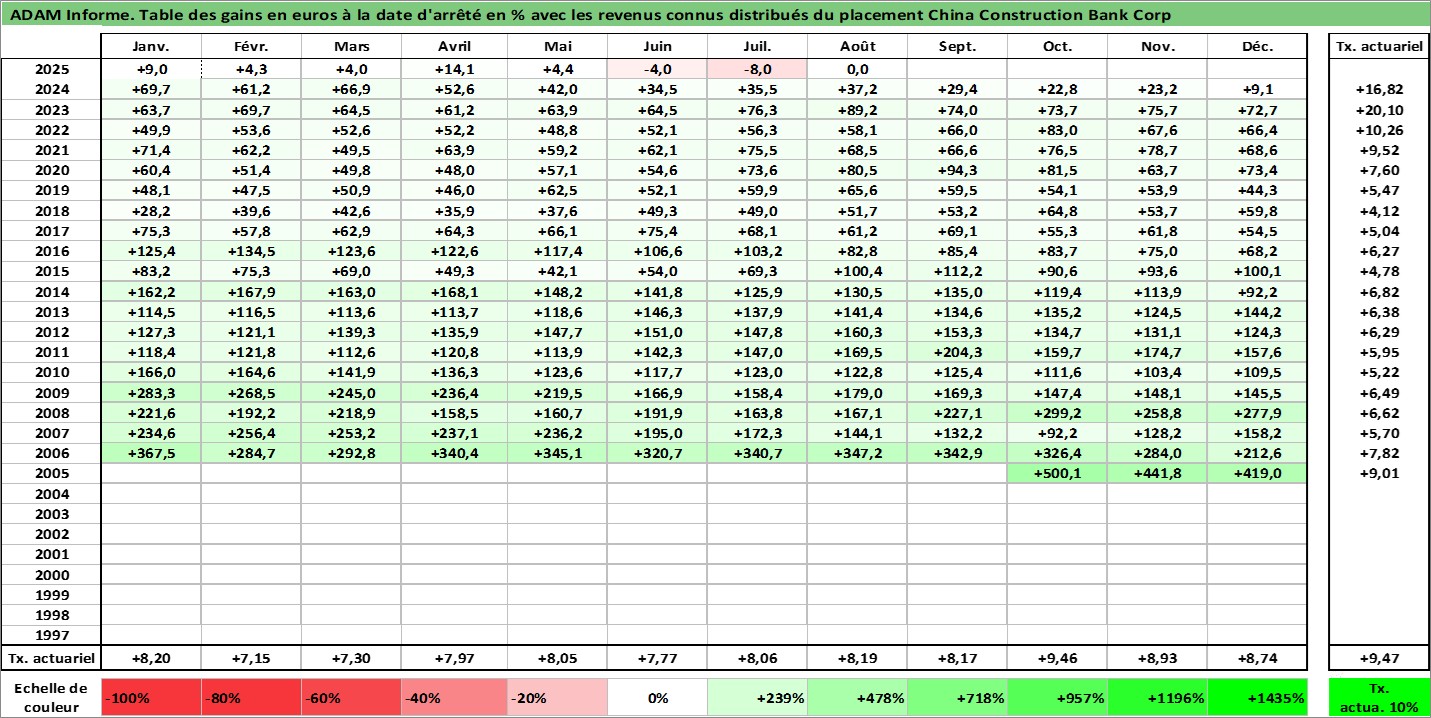Select the '+83,0' cell for Oct. 2022

tap(1057, 130)
